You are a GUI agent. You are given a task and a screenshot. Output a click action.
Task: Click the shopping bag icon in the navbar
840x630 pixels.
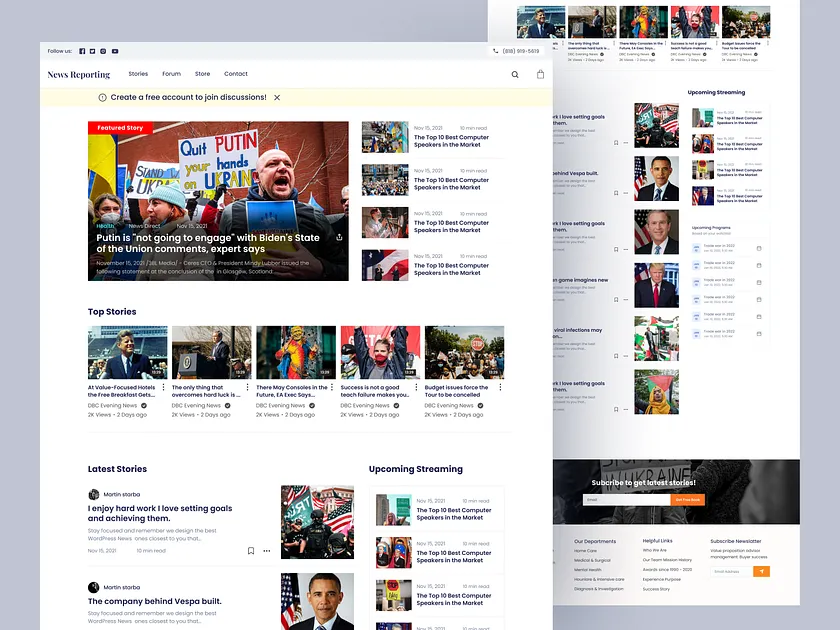(540, 74)
